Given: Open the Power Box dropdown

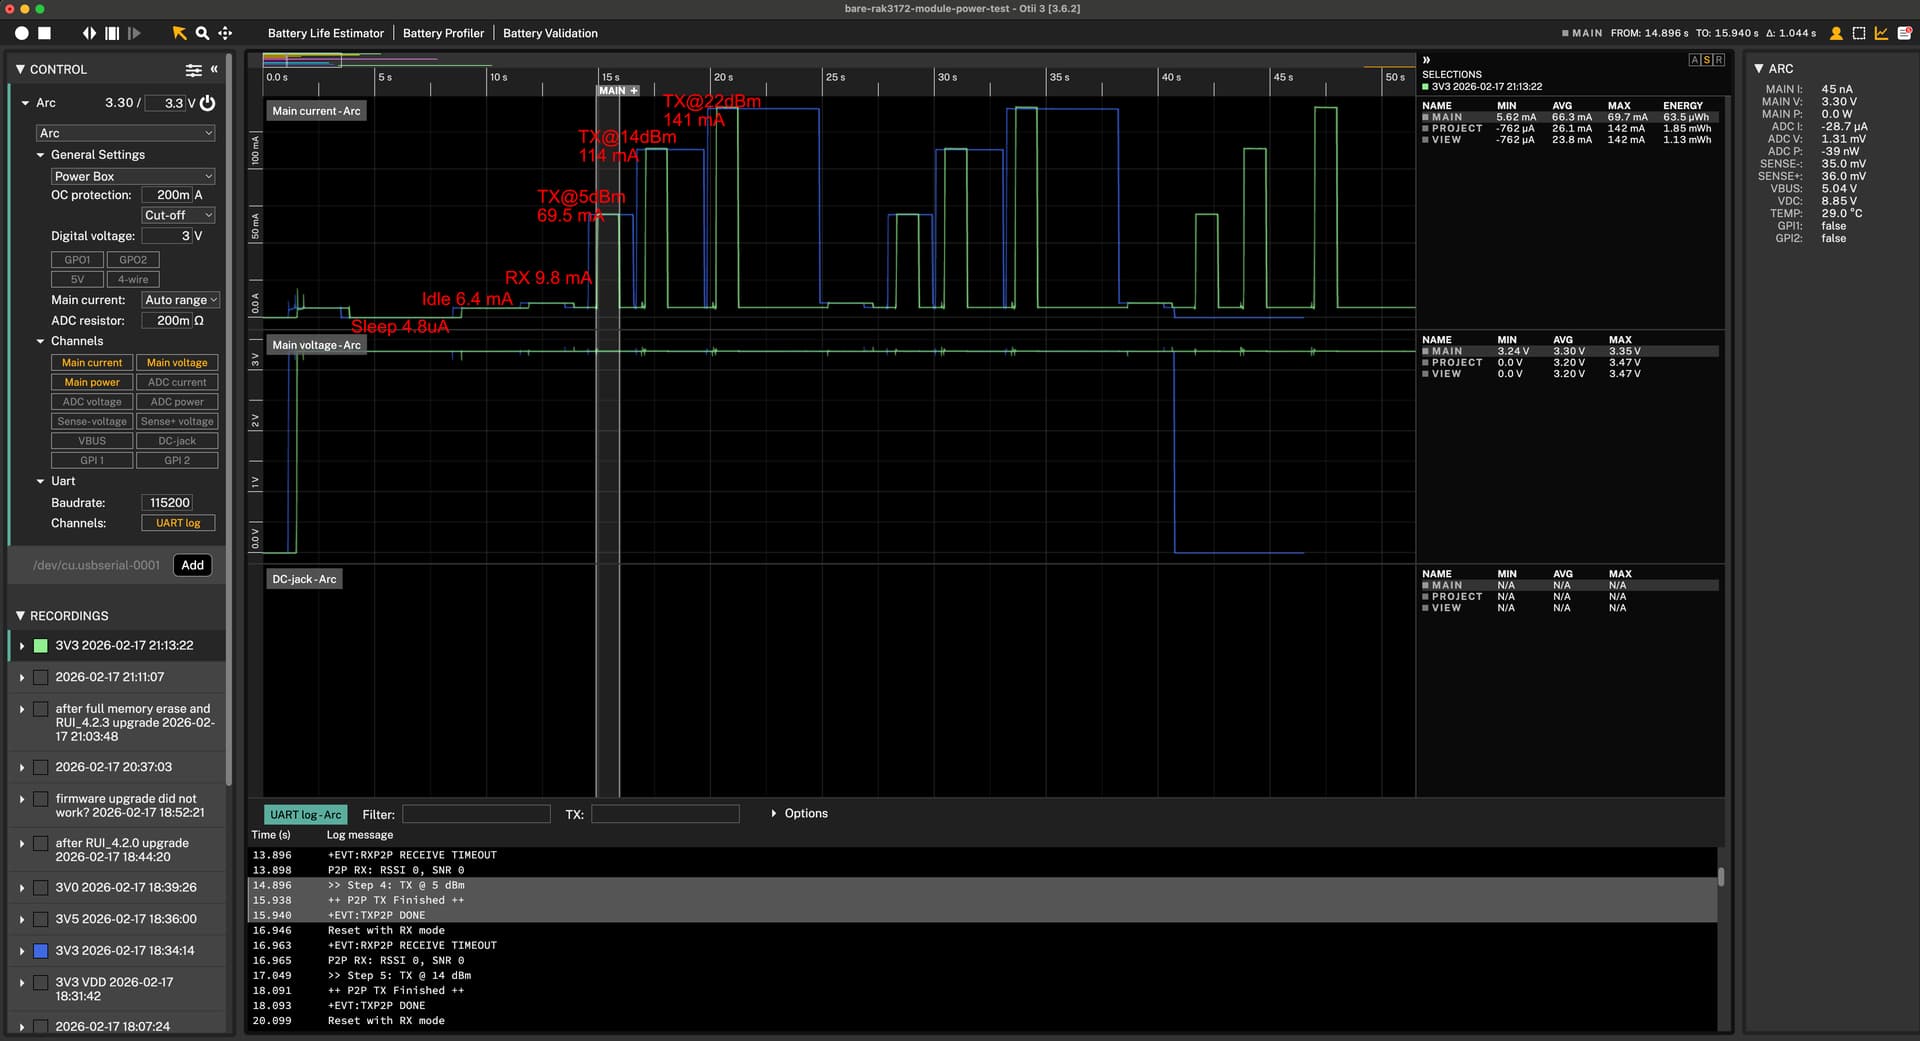Looking at the screenshot, I should pyautogui.click(x=133, y=176).
